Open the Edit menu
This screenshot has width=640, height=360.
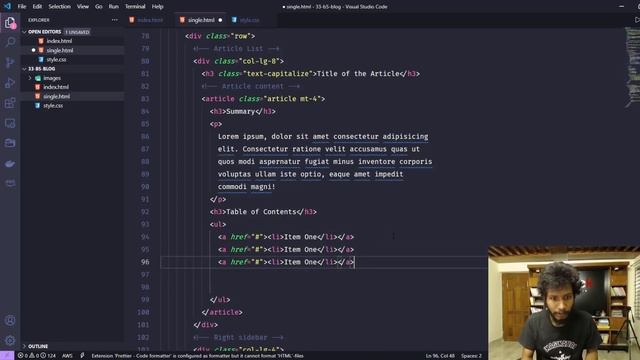tap(37, 7)
